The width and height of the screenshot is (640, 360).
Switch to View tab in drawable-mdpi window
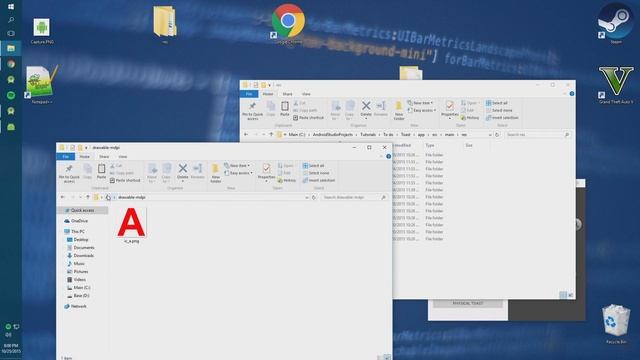click(122, 157)
